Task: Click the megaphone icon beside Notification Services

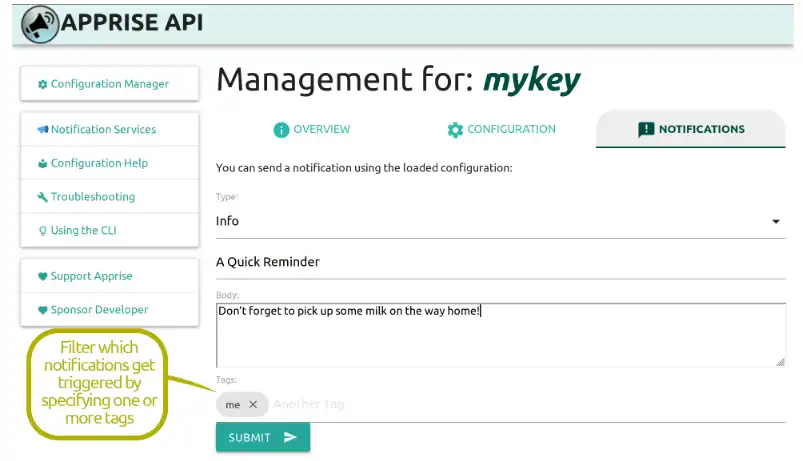Action: 43,130
